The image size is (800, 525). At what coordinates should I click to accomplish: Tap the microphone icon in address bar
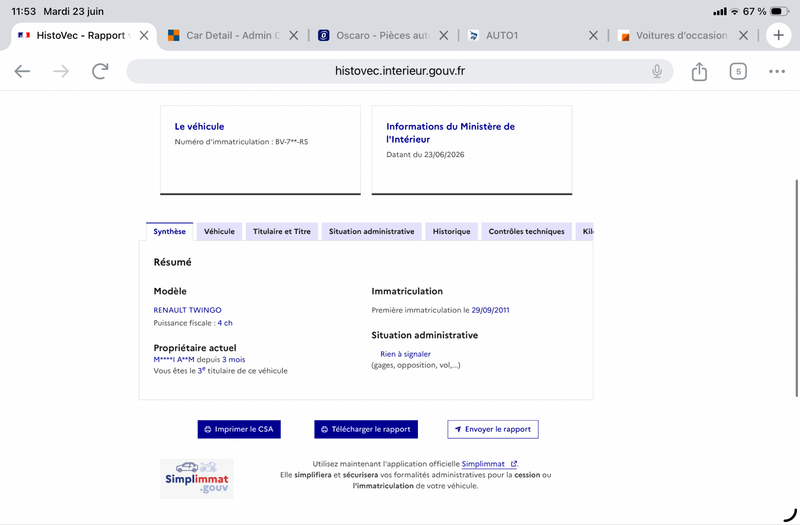pos(657,71)
